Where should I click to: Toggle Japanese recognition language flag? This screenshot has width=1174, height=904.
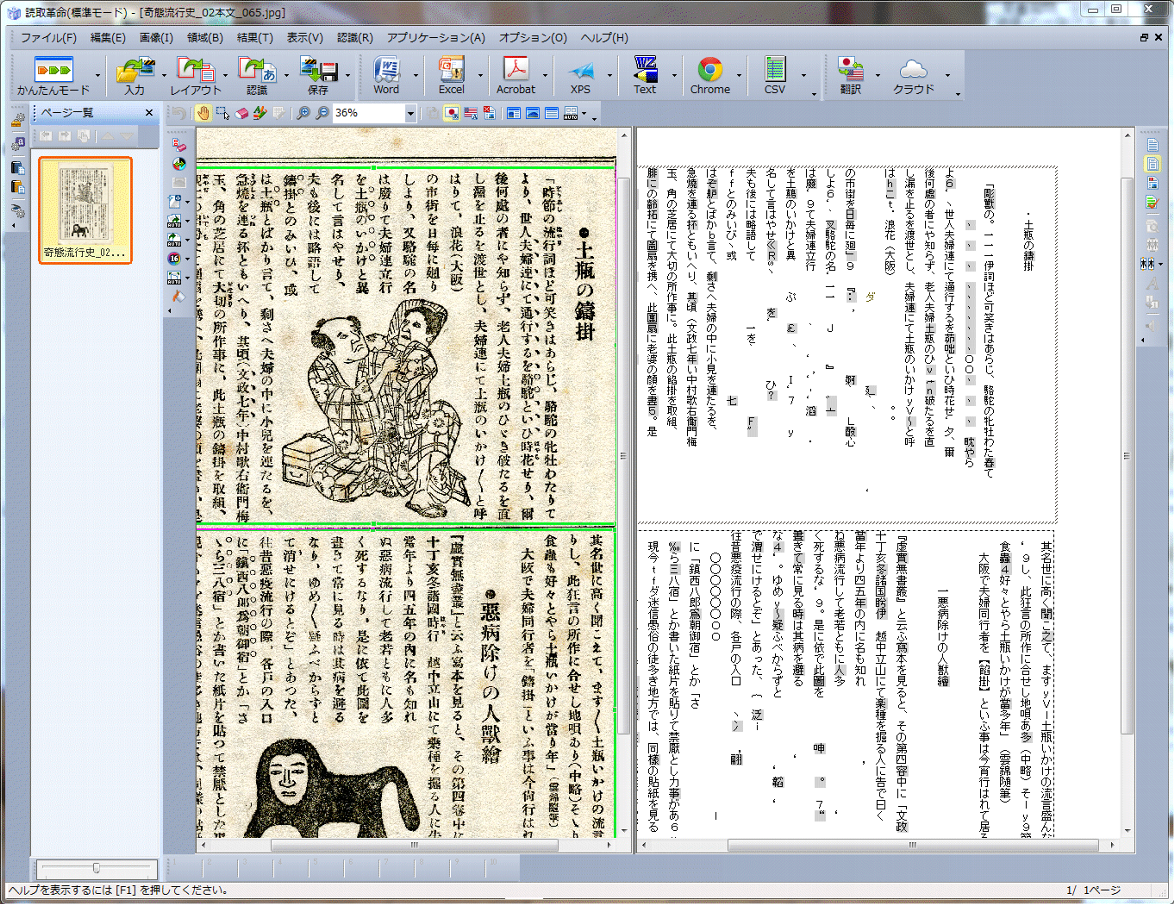click(451, 113)
